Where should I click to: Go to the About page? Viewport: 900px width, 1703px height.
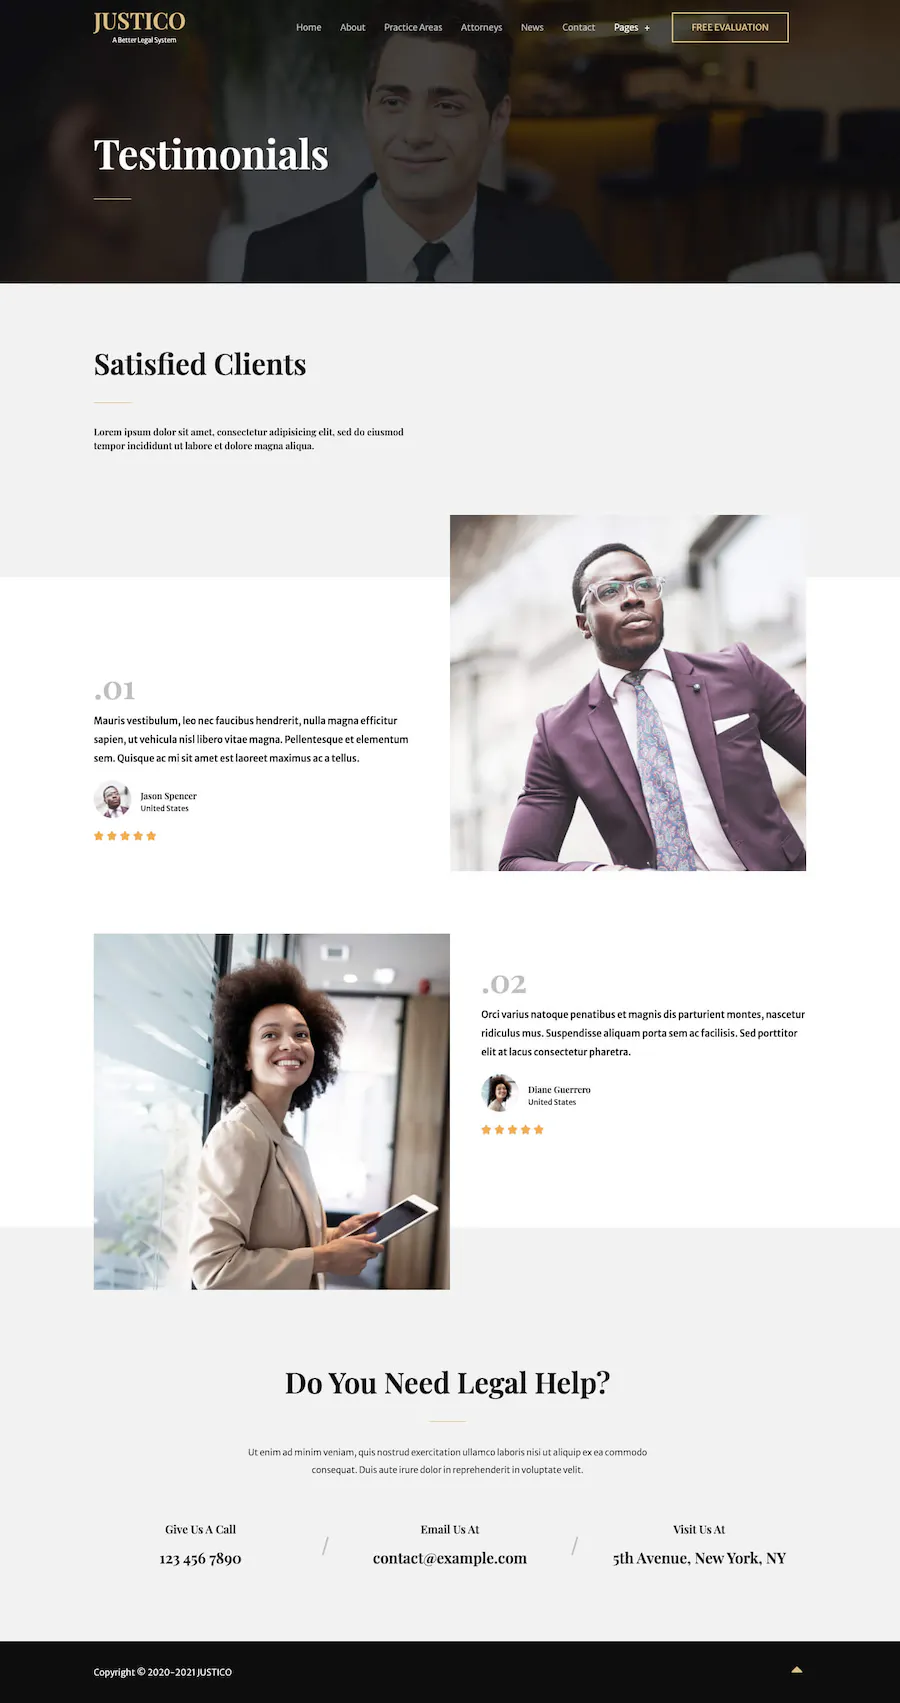point(352,27)
